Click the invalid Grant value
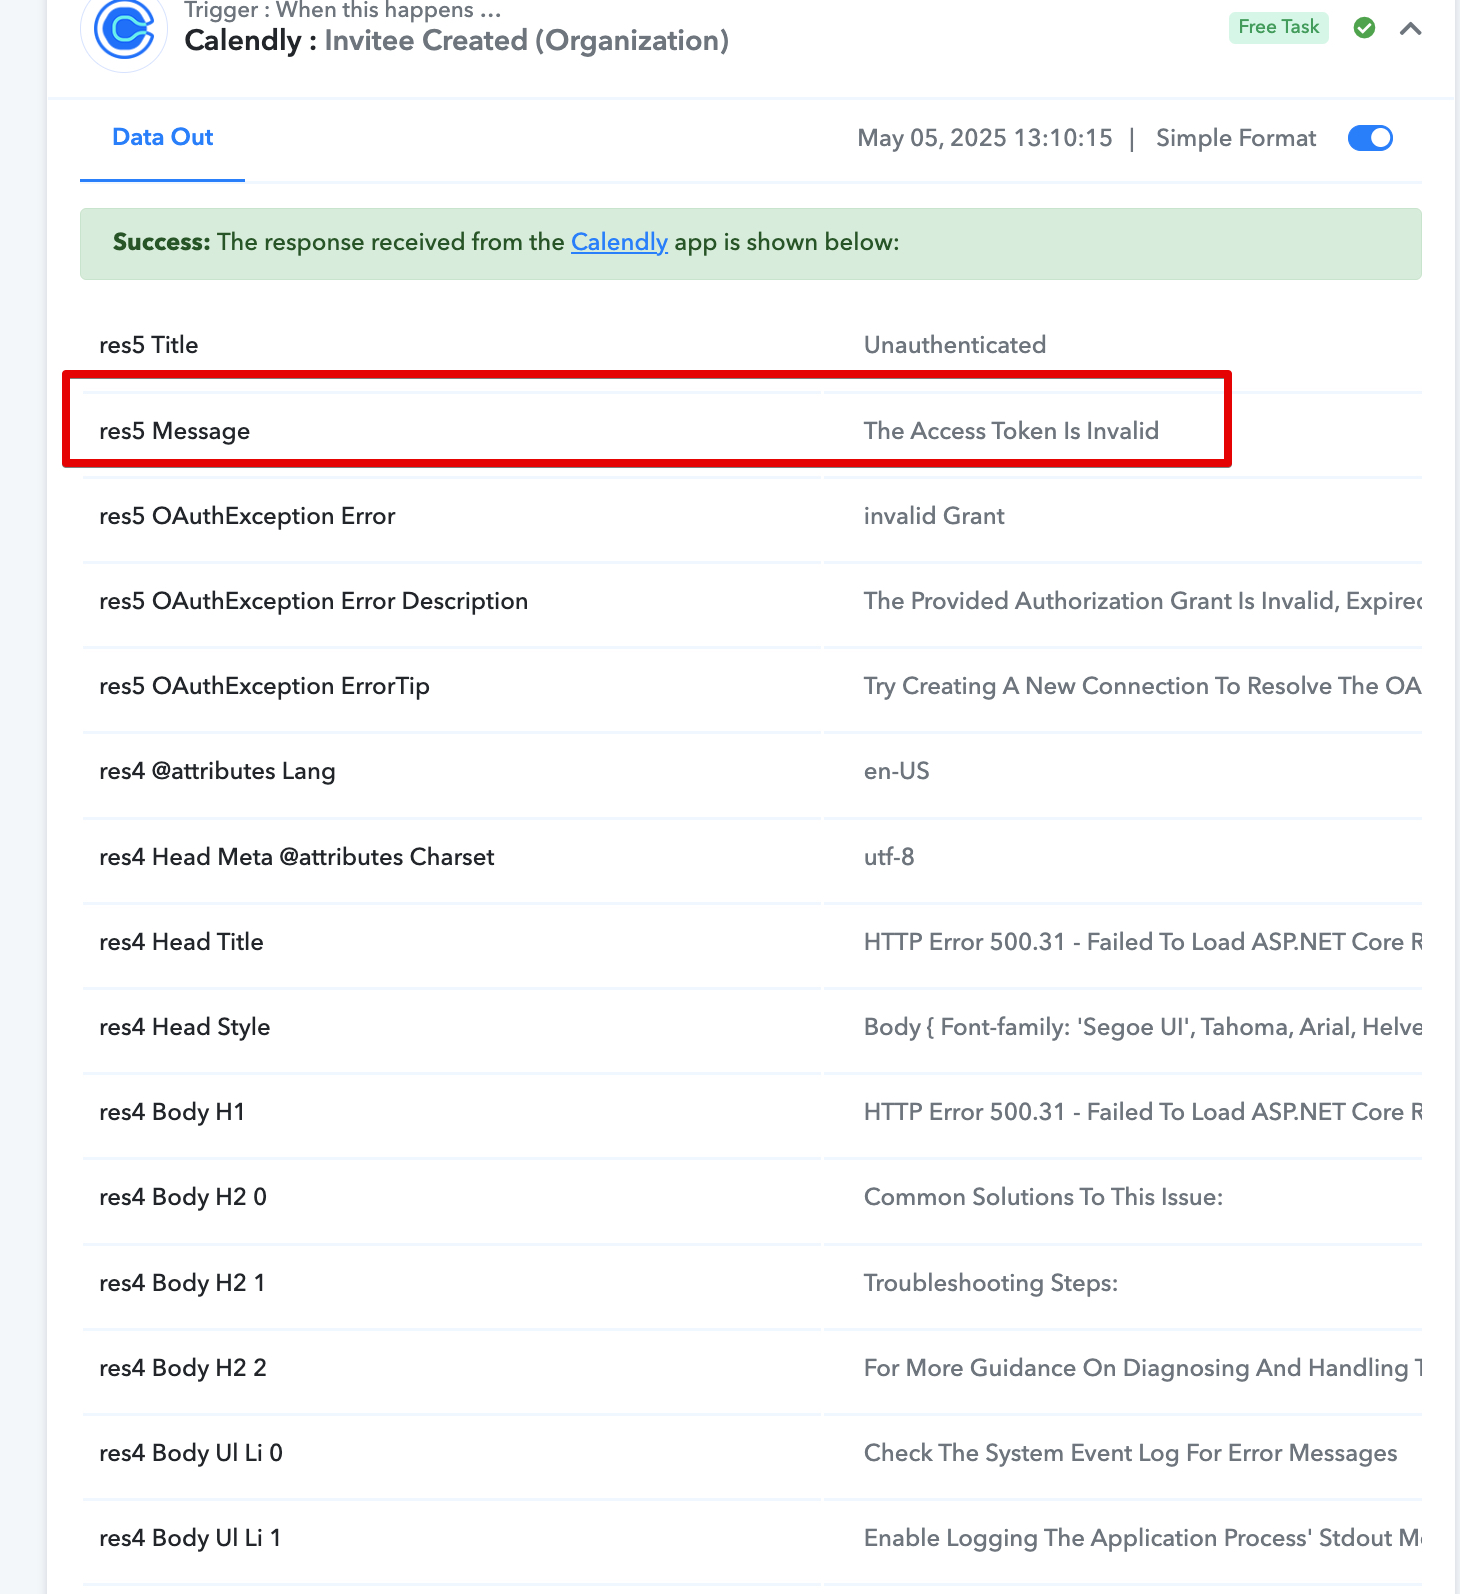The image size is (1460, 1594). tap(934, 516)
